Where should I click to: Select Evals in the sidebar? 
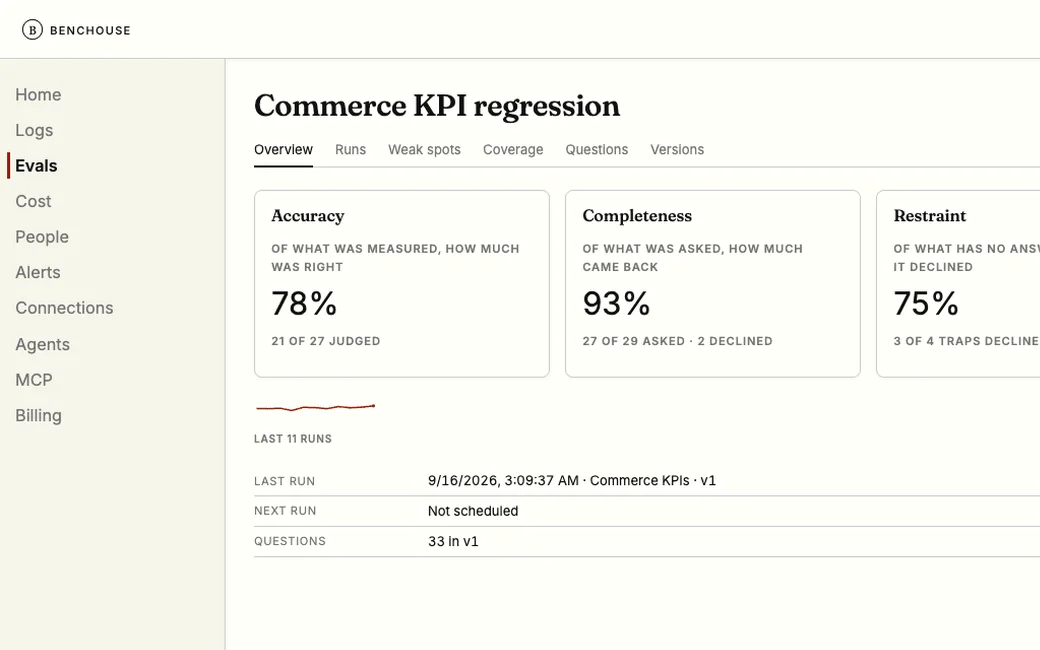(36, 166)
